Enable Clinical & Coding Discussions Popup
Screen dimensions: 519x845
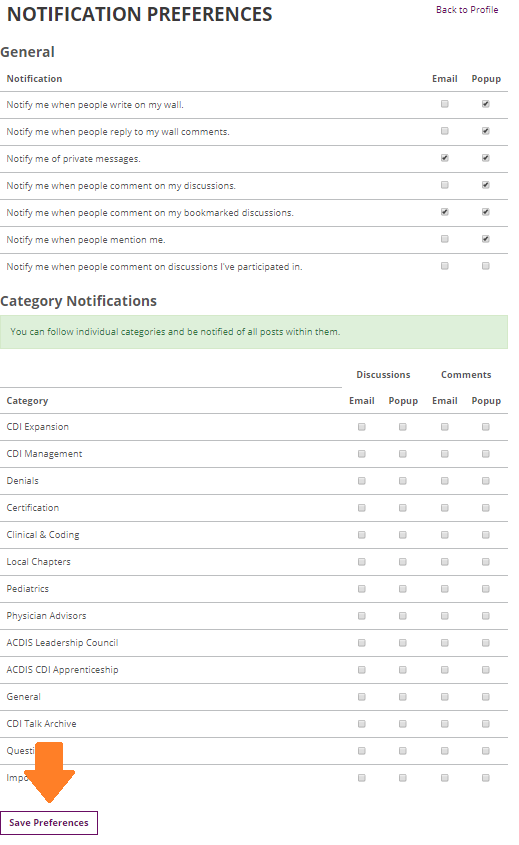(403, 535)
